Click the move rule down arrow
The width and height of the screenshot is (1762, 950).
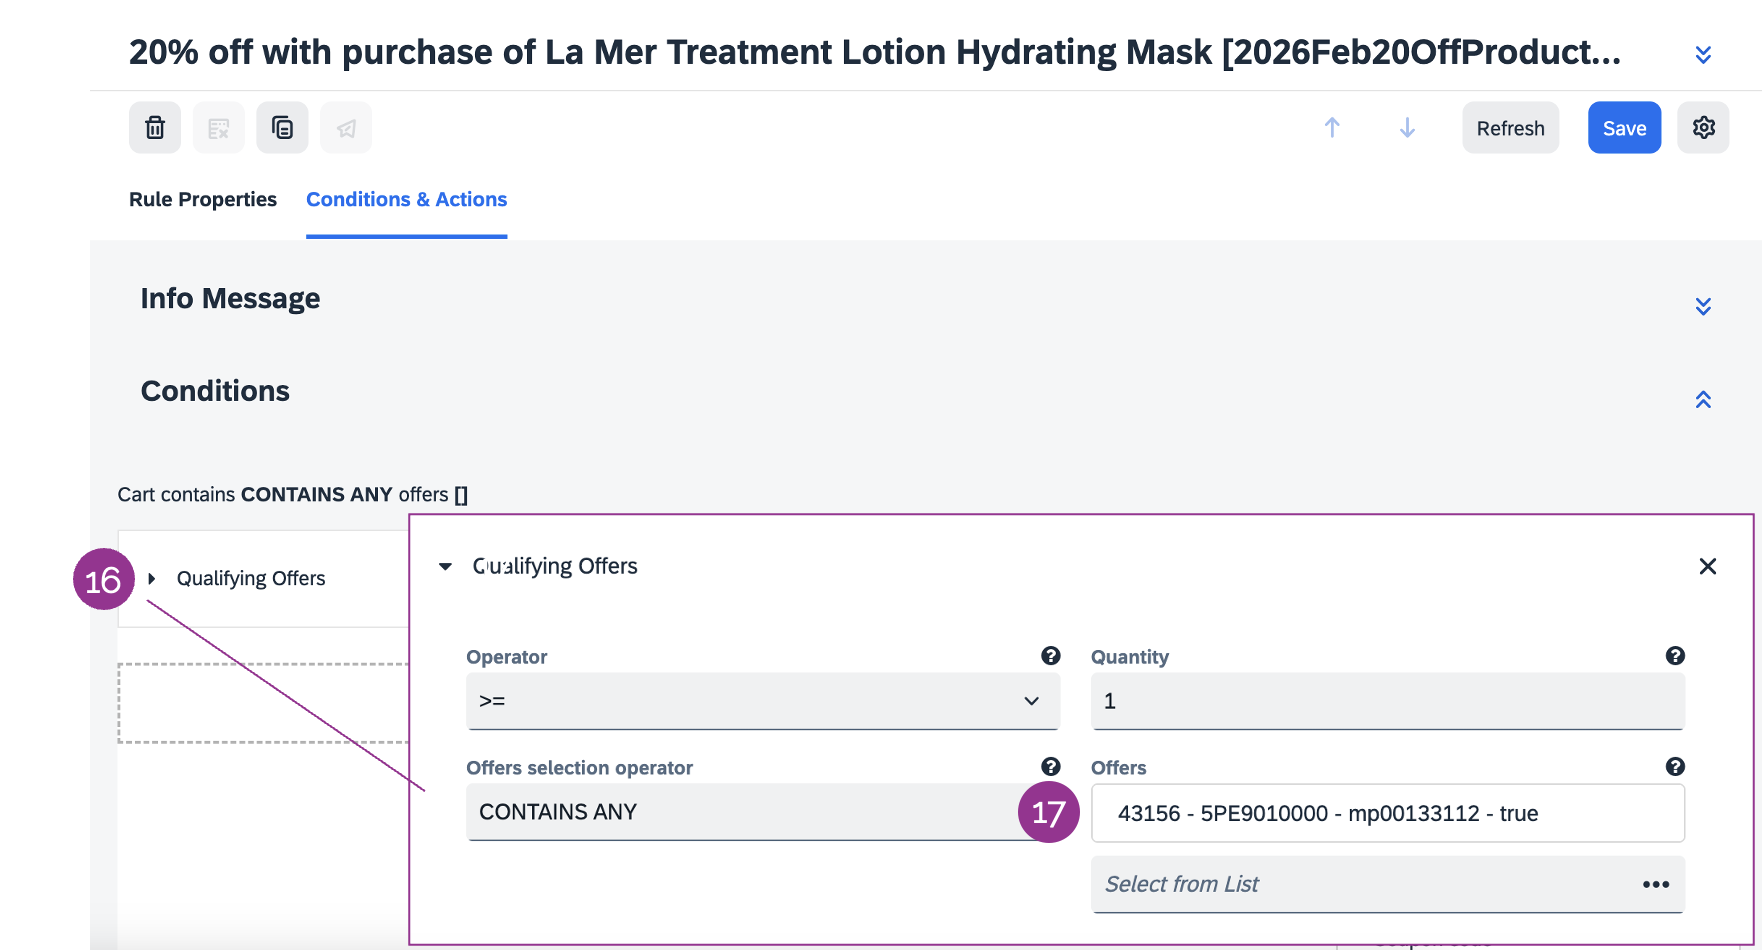(x=1407, y=128)
